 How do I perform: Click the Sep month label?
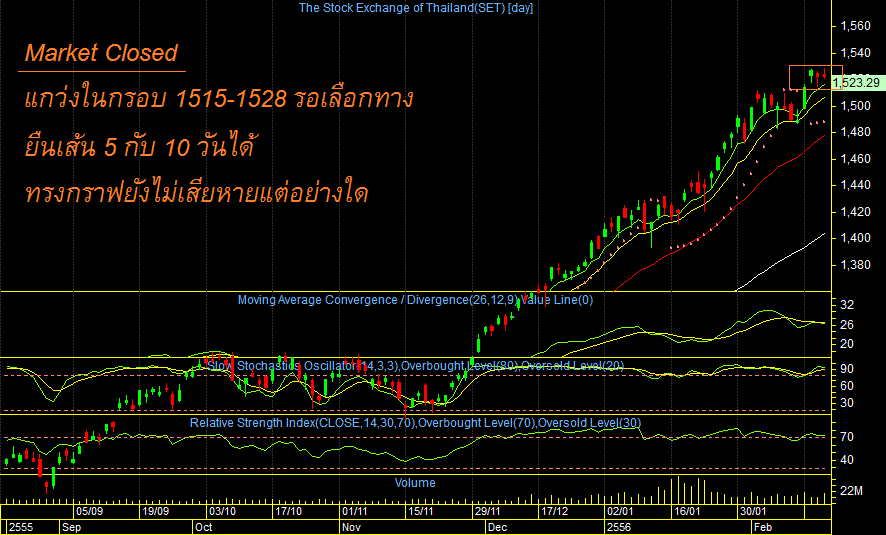coord(71,527)
